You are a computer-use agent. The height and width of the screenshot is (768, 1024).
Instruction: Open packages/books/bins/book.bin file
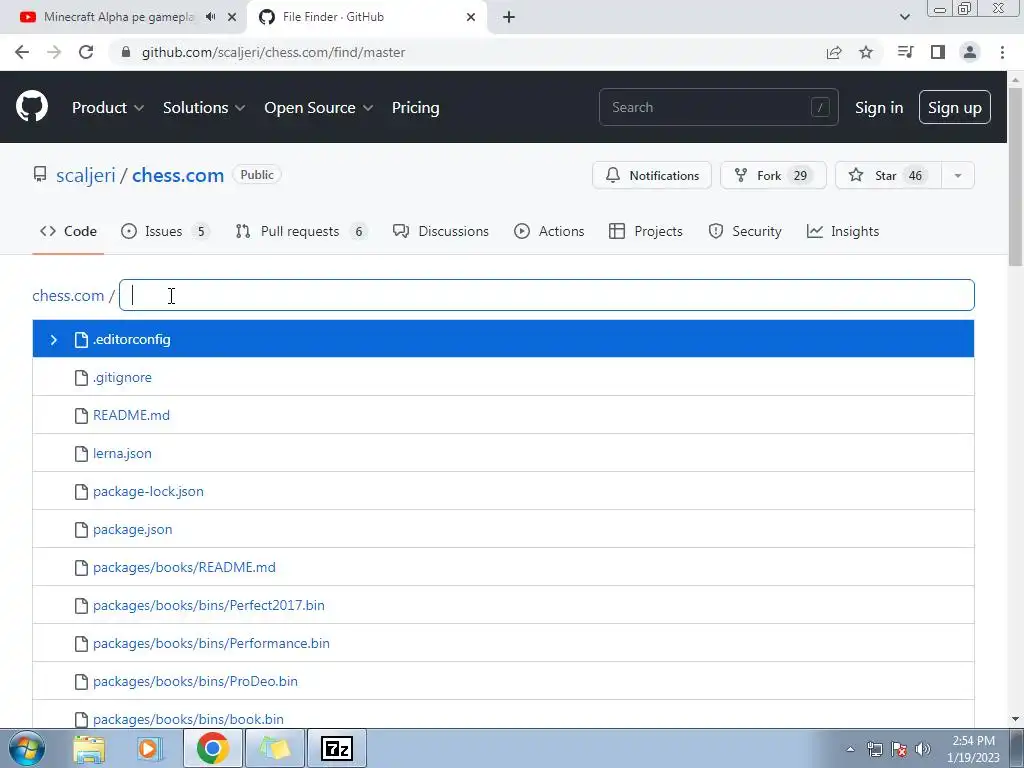[188, 719]
